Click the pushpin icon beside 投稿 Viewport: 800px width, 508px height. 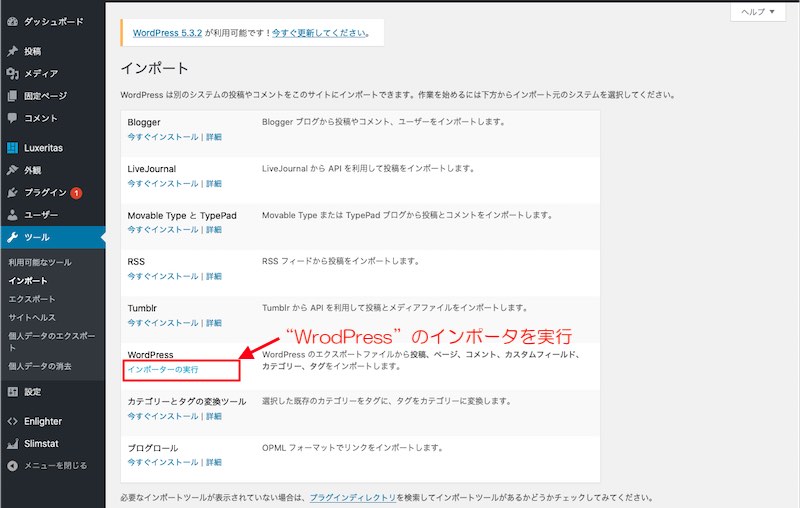[x=13, y=51]
